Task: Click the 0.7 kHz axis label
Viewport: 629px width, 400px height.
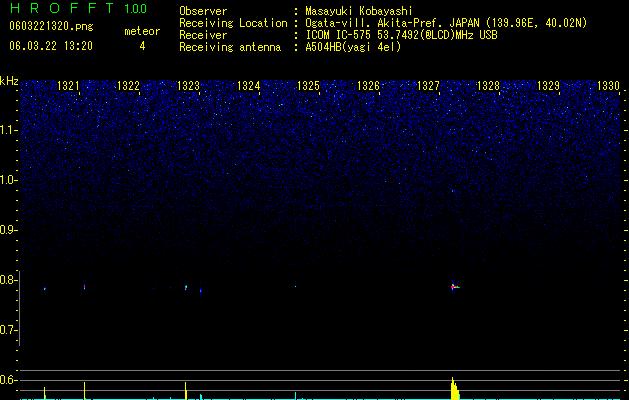Action: coord(9,331)
